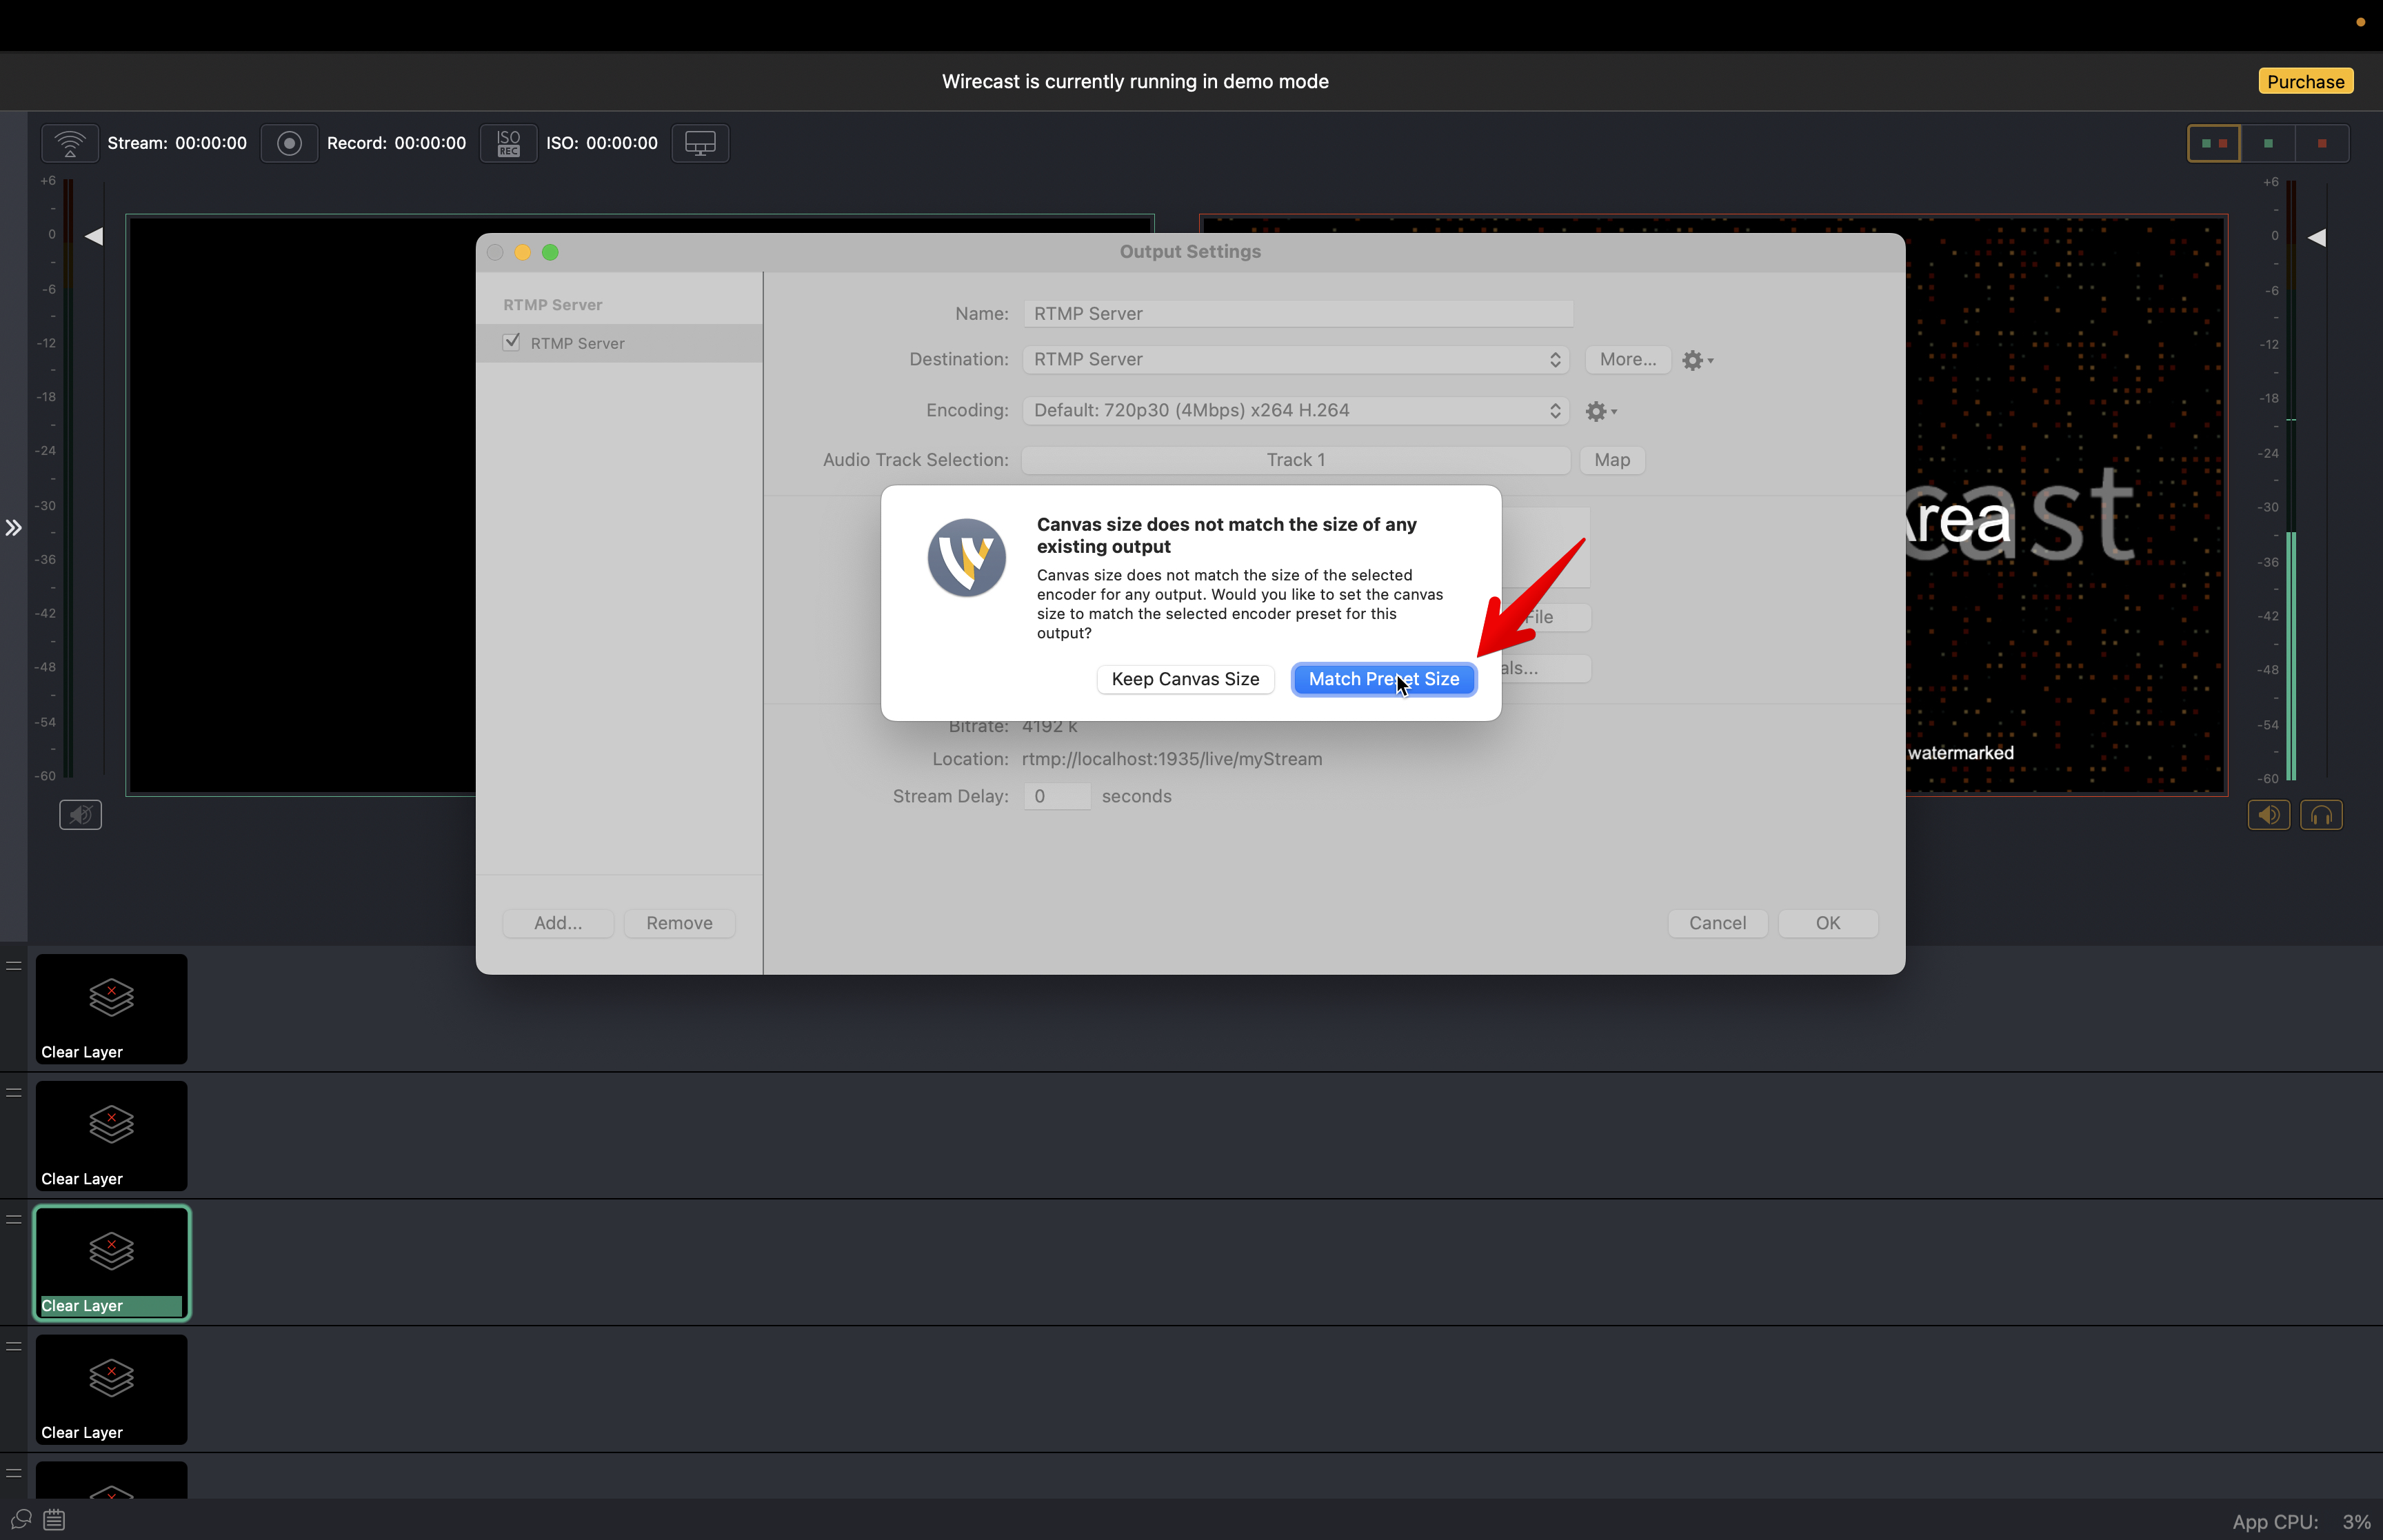Start recording with the Record icon
The height and width of the screenshot is (1540, 2383).
click(x=289, y=143)
